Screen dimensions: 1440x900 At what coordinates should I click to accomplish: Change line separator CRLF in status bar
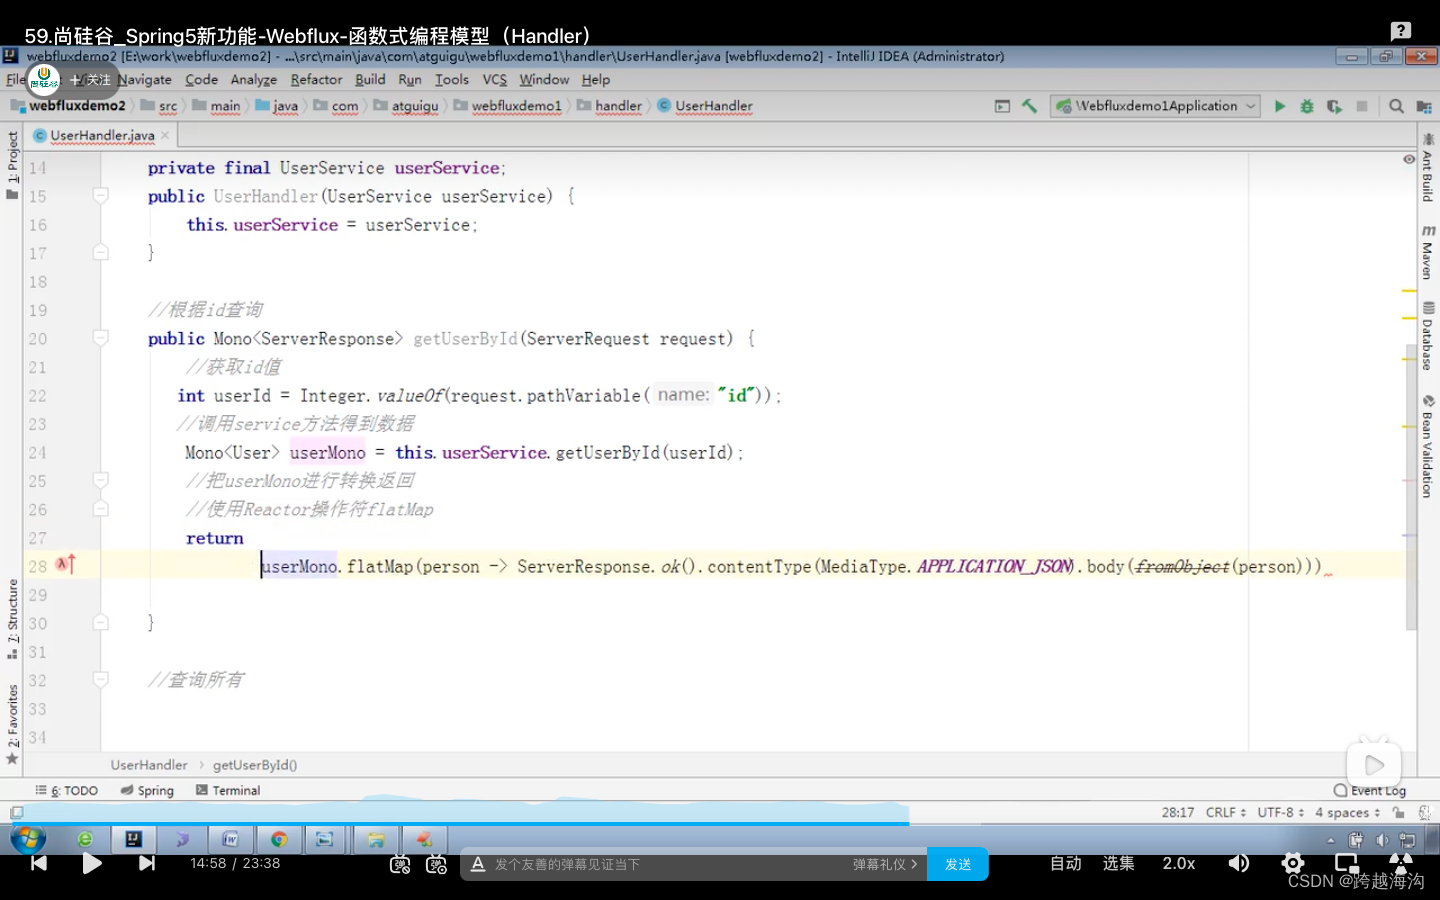(1225, 812)
